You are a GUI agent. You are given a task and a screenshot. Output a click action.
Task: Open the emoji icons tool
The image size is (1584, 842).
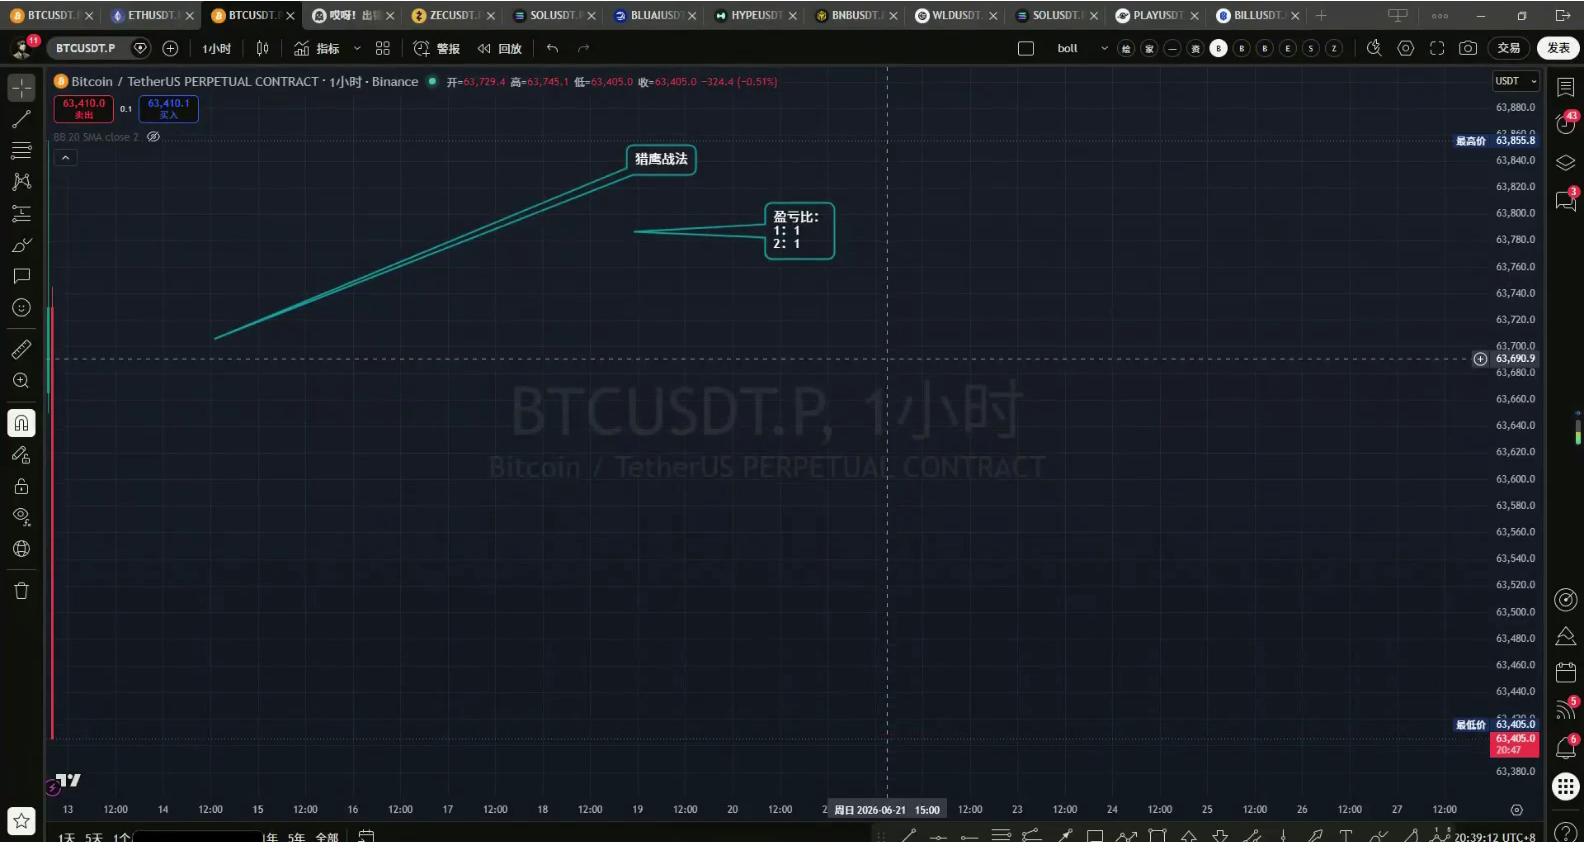(x=21, y=308)
